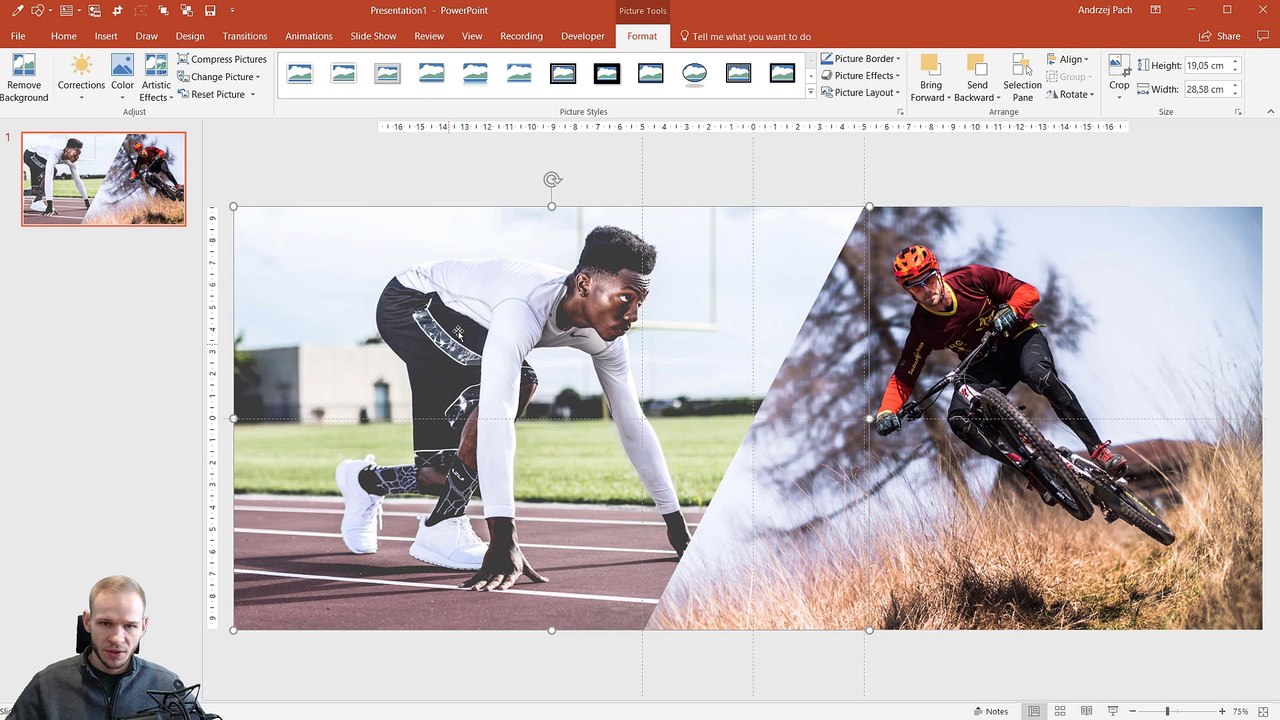The image size is (1280, 720).
Task: Expand the Picture Styles gallery More arrow
Action: [810, 92]
